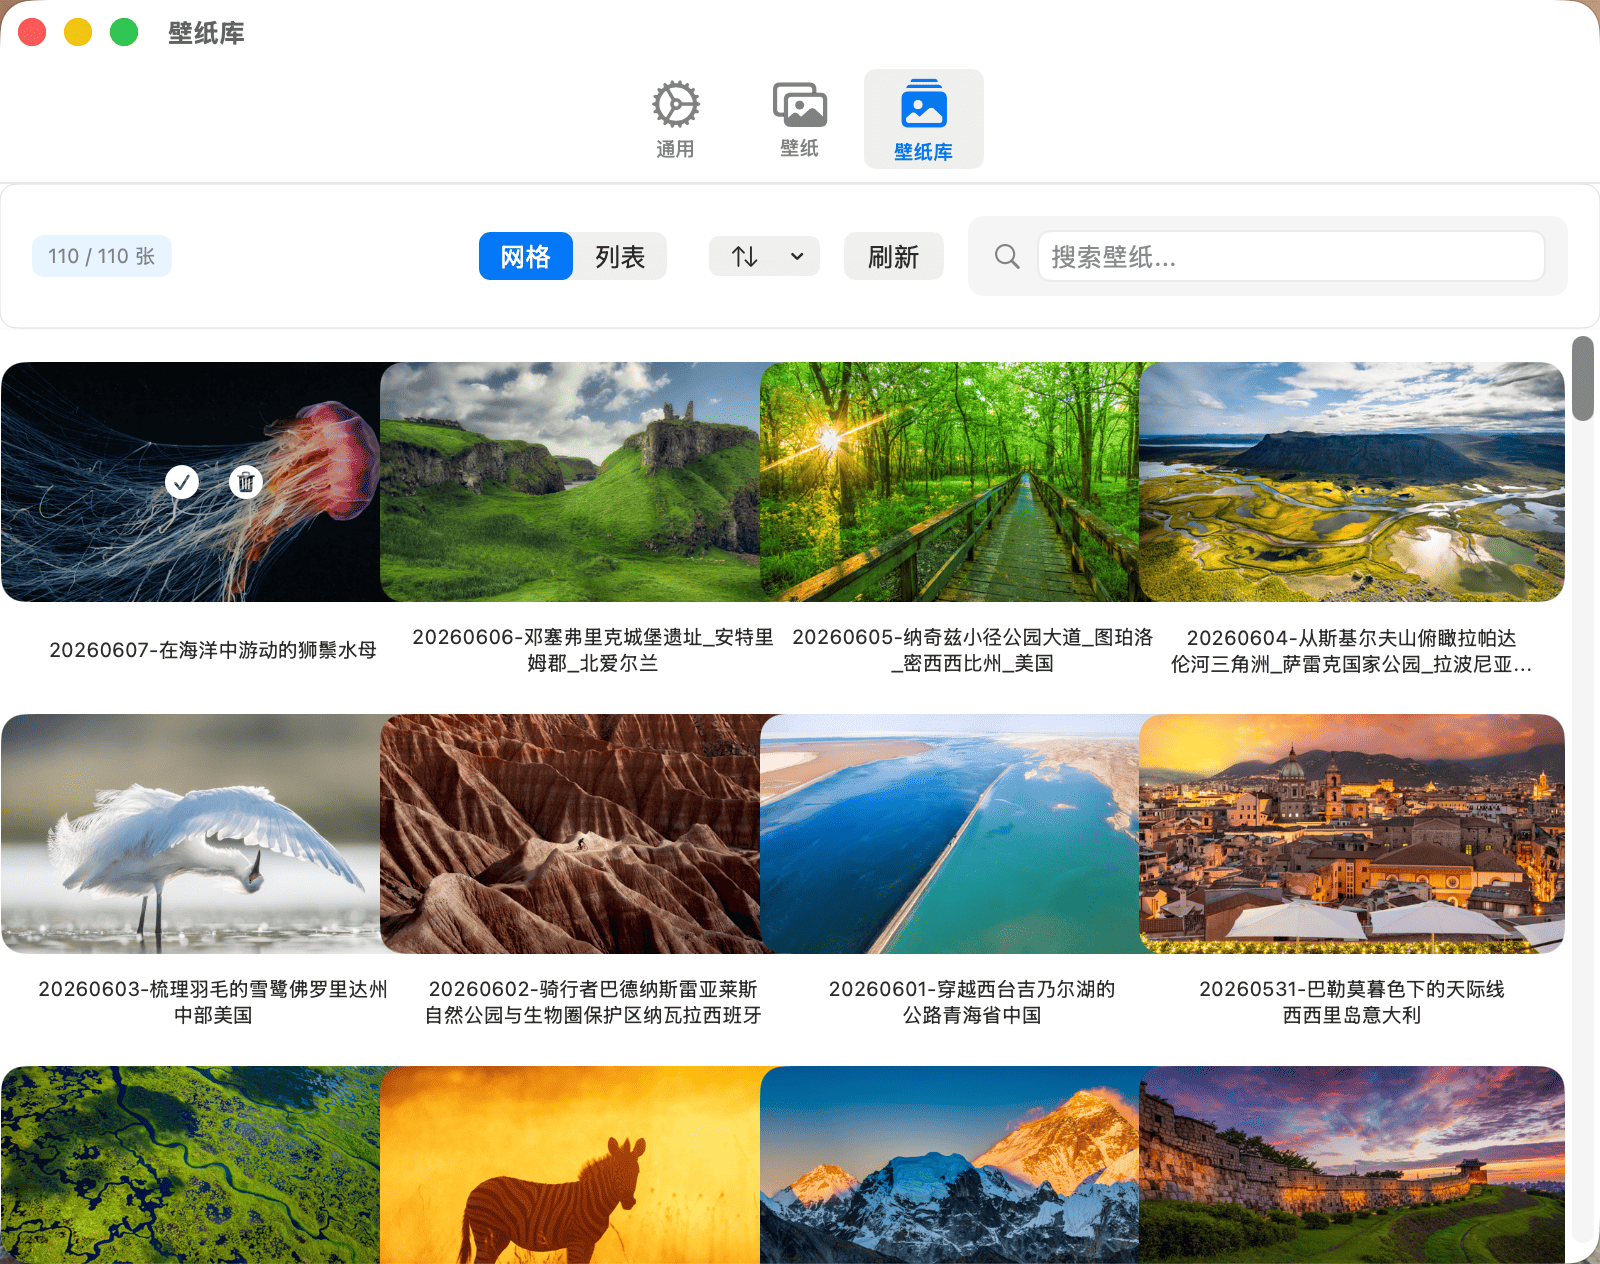Select the castle ruins wallpaper thumbnail
Viewport: 1600px width, 1264px height.
570,482
